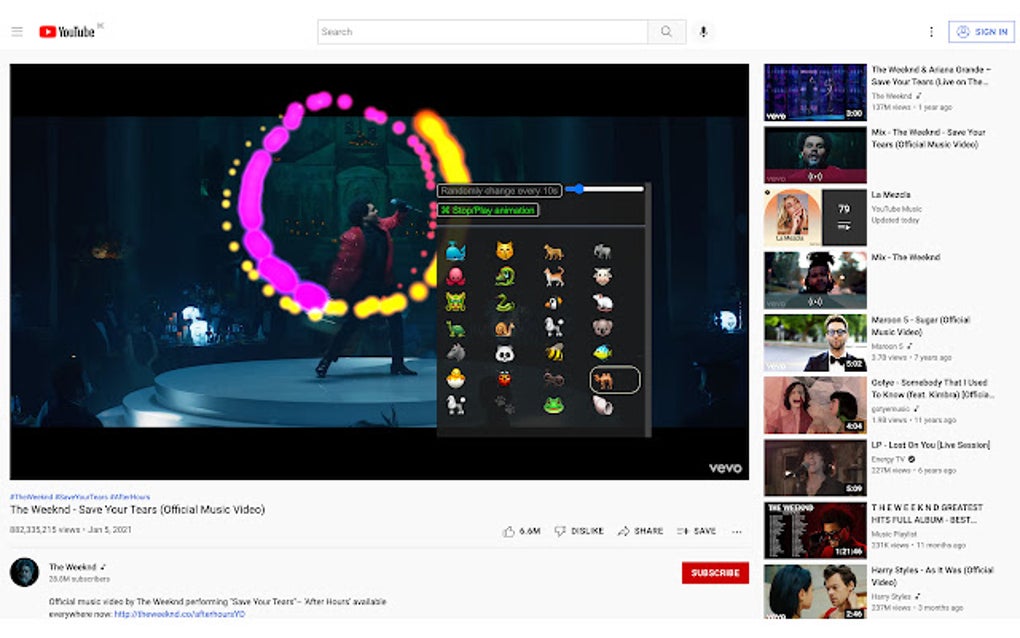Viewport: 1020px width, 638px height.
Task: Open the YouTube hamburger menu
Action: click(17, 31)
